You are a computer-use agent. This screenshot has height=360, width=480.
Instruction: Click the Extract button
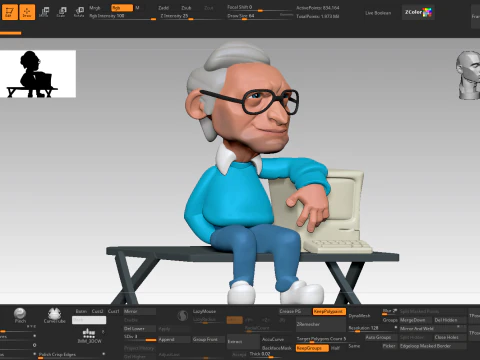tap(243, 342)
